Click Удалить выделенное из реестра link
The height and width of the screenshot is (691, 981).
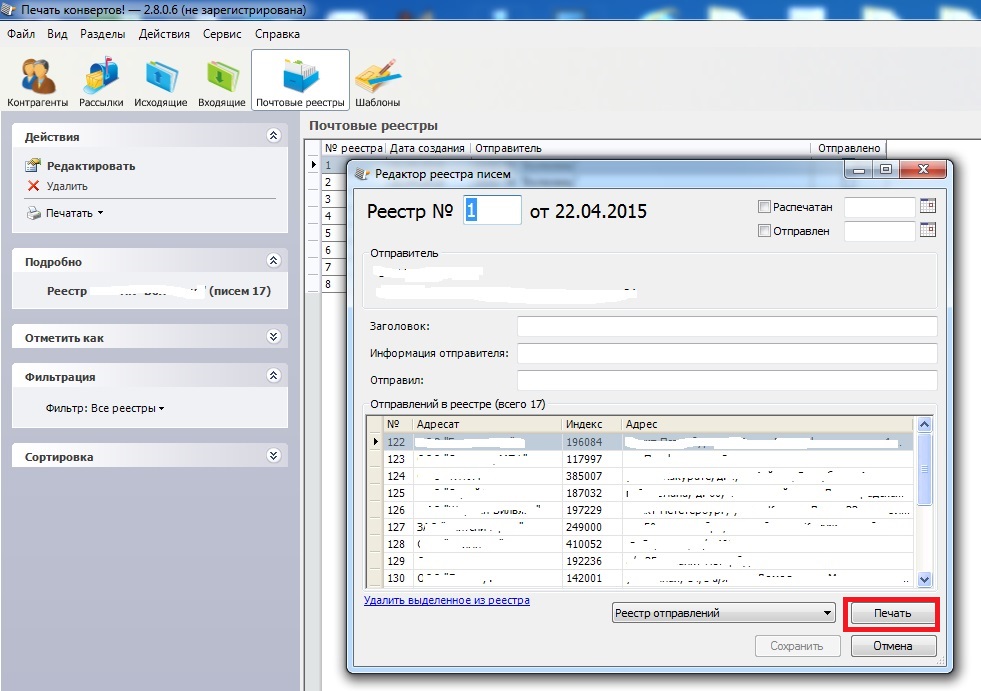click(446, 600)
